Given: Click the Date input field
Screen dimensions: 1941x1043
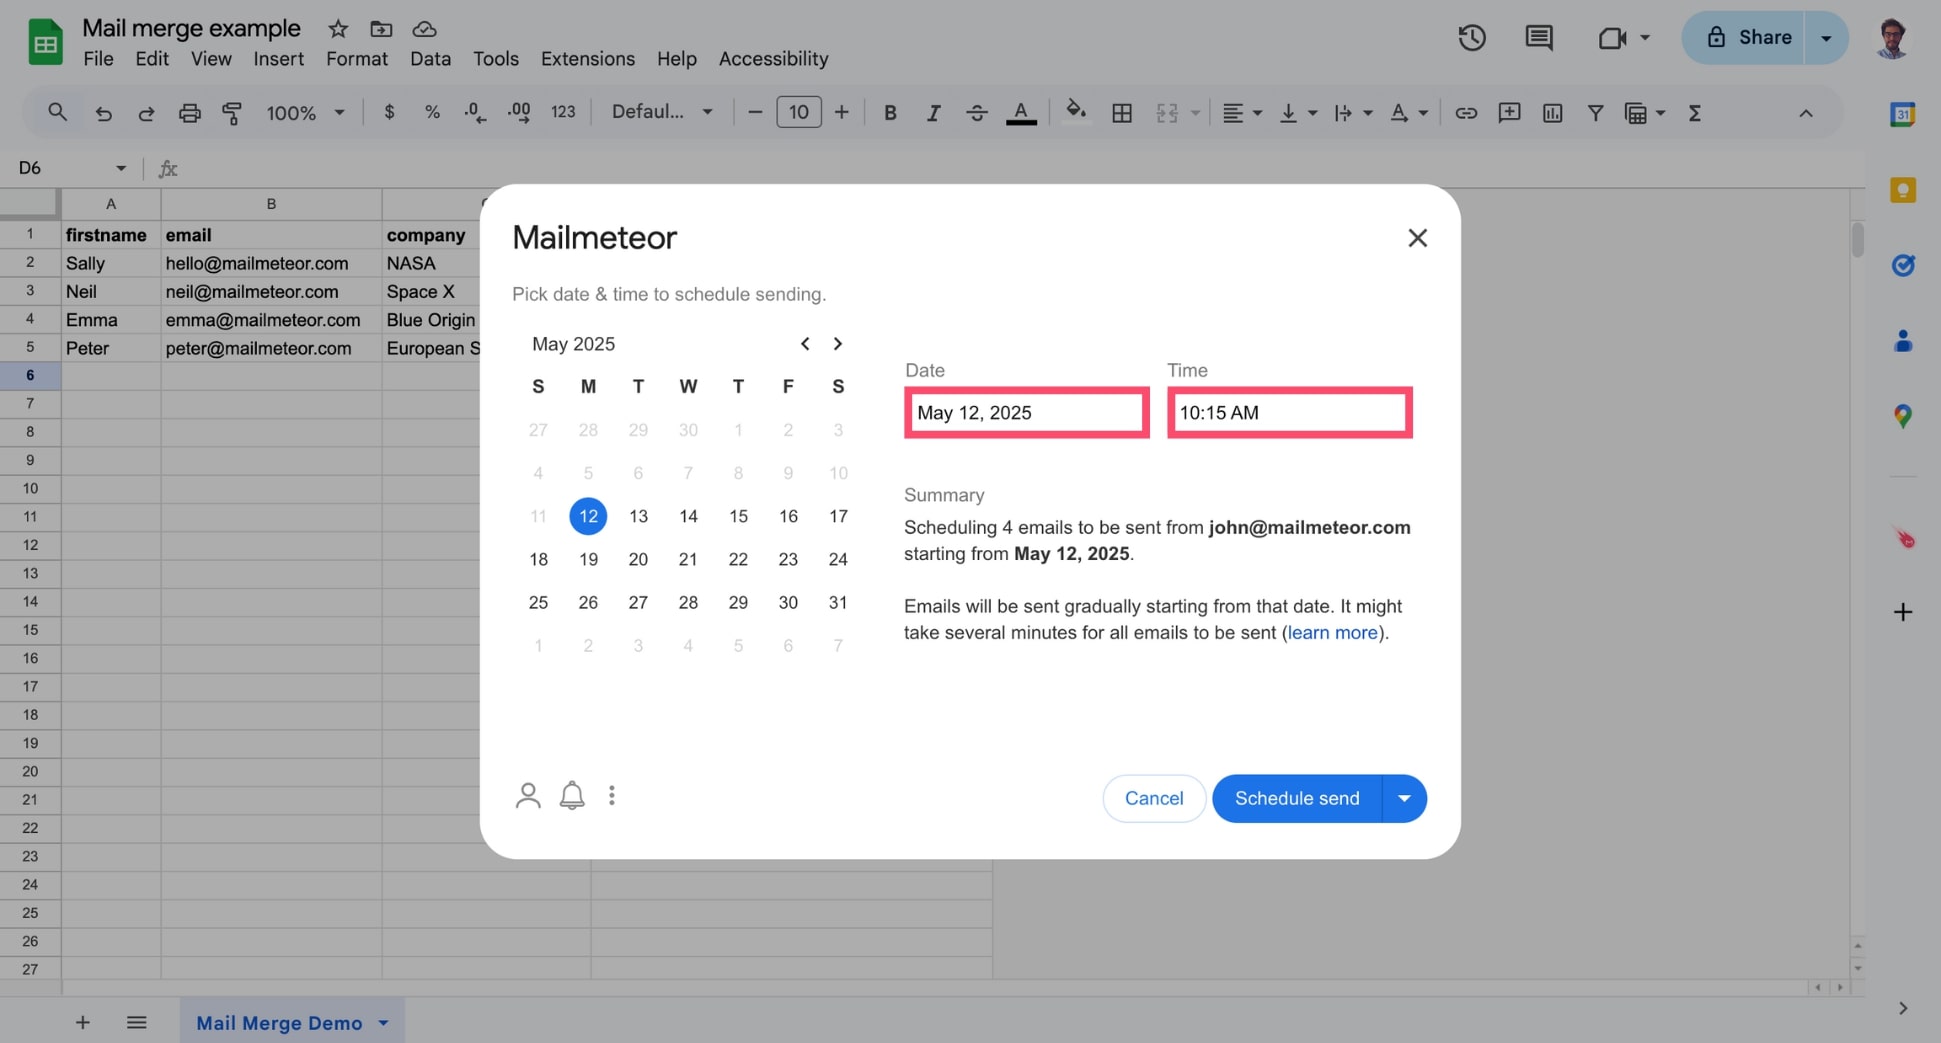Looking at the screenshot, I should [x=1027, y=412].
